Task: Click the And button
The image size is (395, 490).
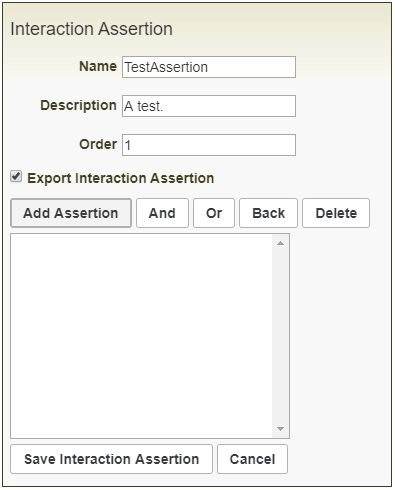Action: click(162, 213)
